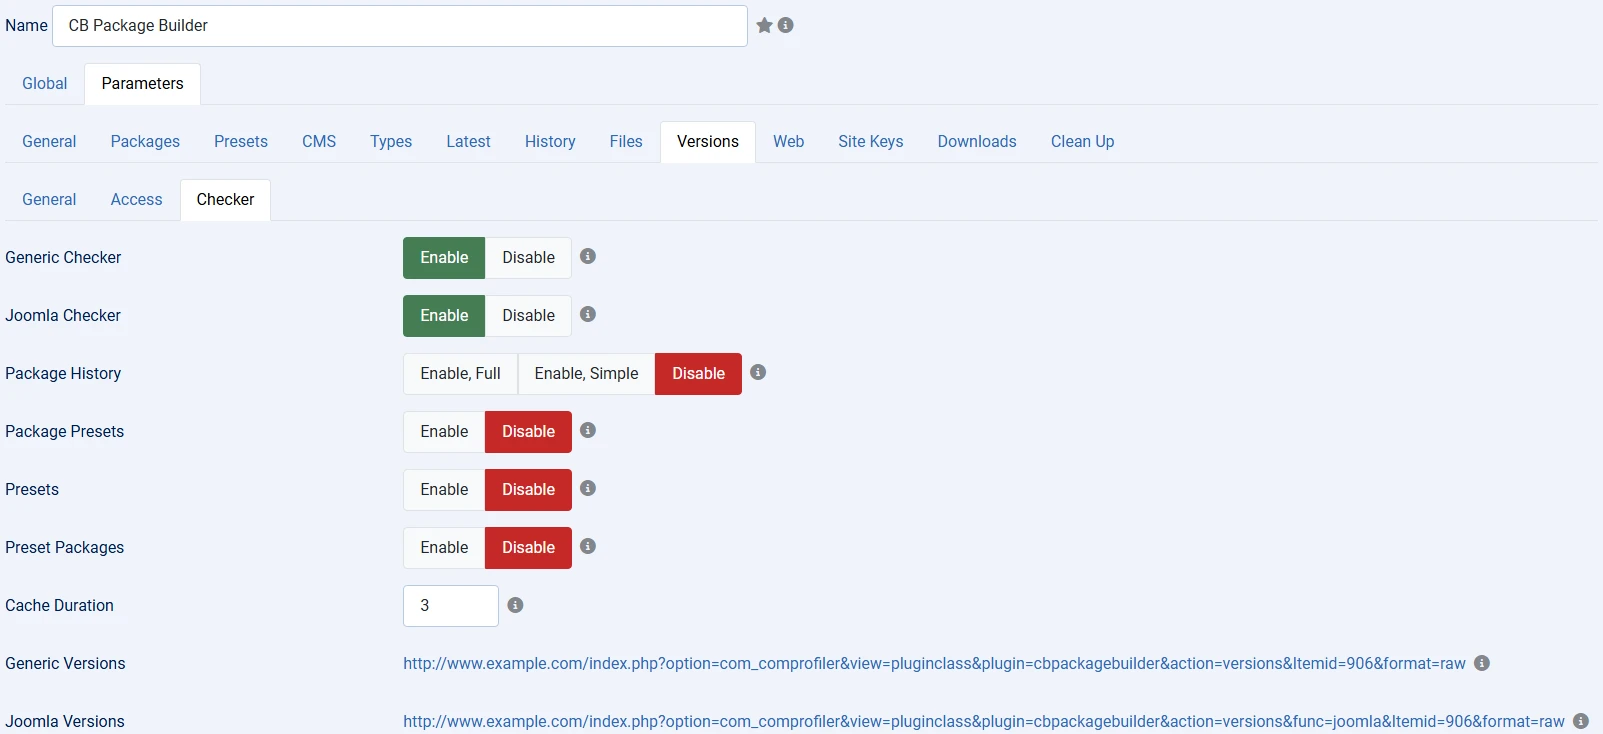Show info tooltip for Preset Packages
The image size is (1603, 734).
pos(588,546)
